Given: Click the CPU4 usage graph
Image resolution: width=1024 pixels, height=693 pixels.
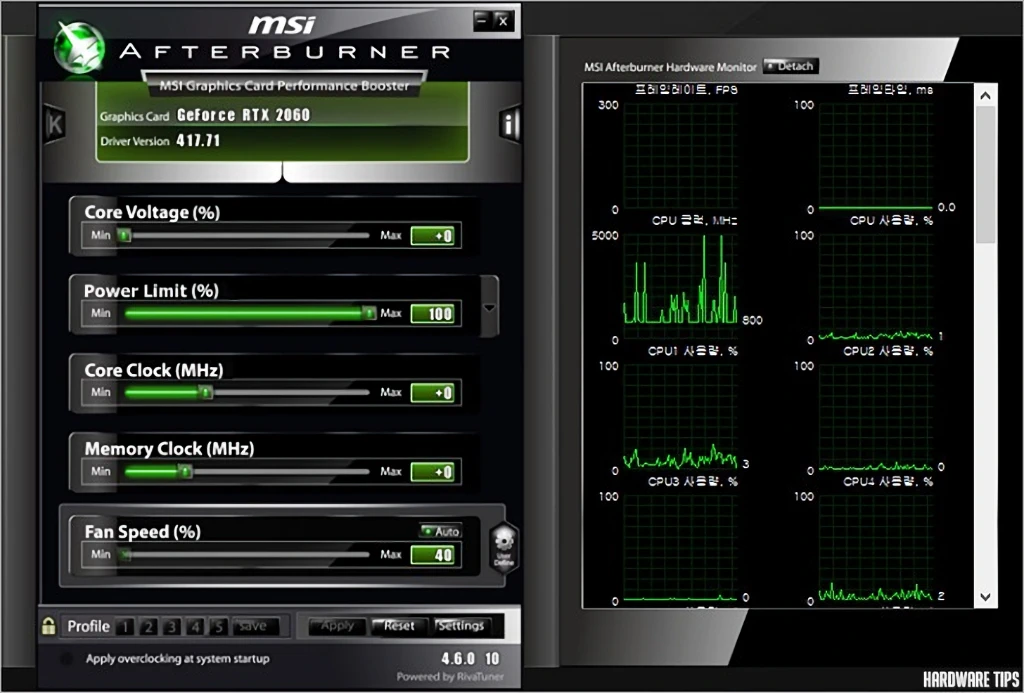Looking at the screenshot, I should [876, 547].
